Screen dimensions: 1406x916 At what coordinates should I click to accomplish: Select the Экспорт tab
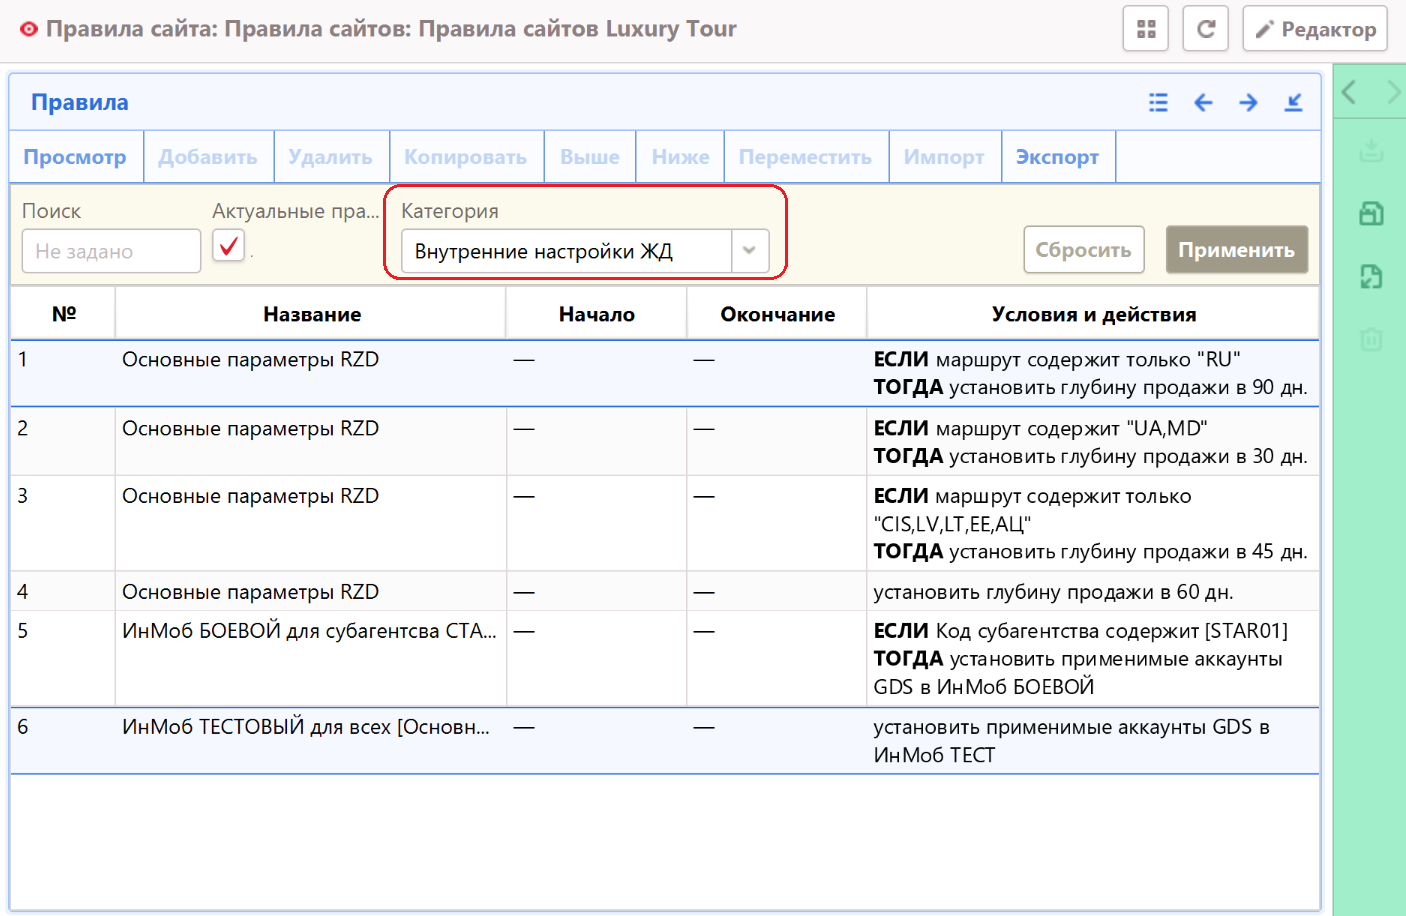[x=1057, y=157]
